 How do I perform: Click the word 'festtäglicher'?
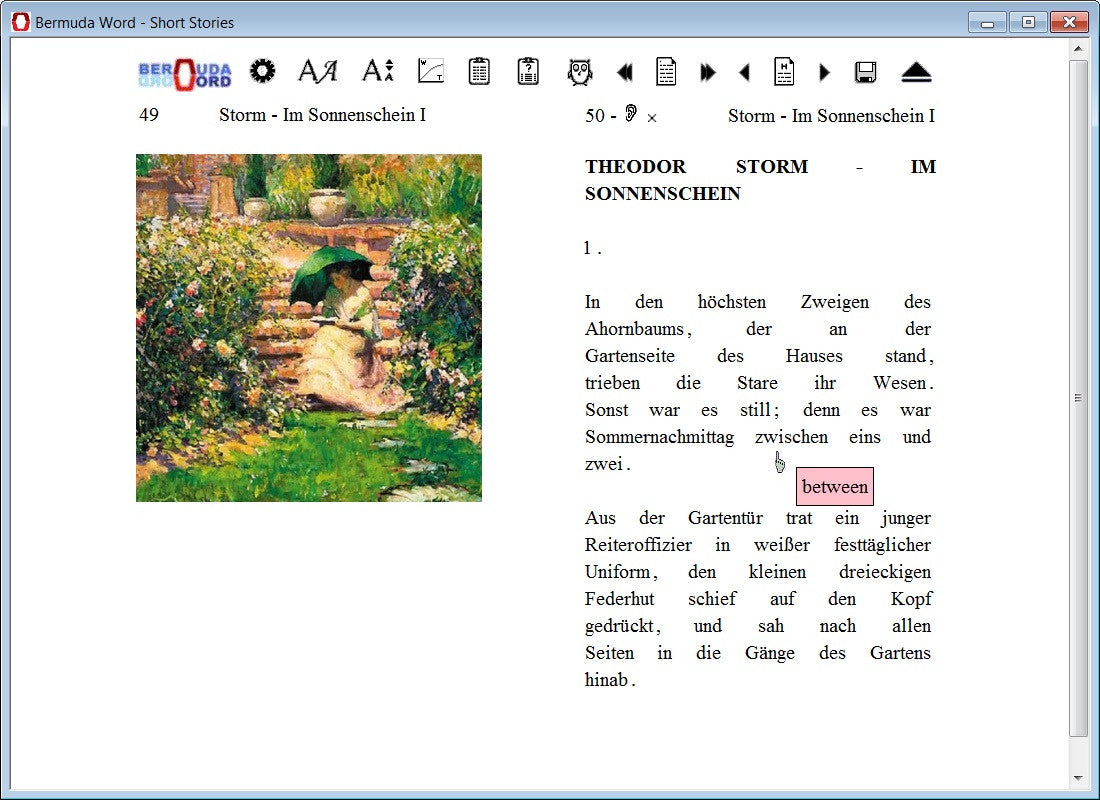tap(883, 545)
